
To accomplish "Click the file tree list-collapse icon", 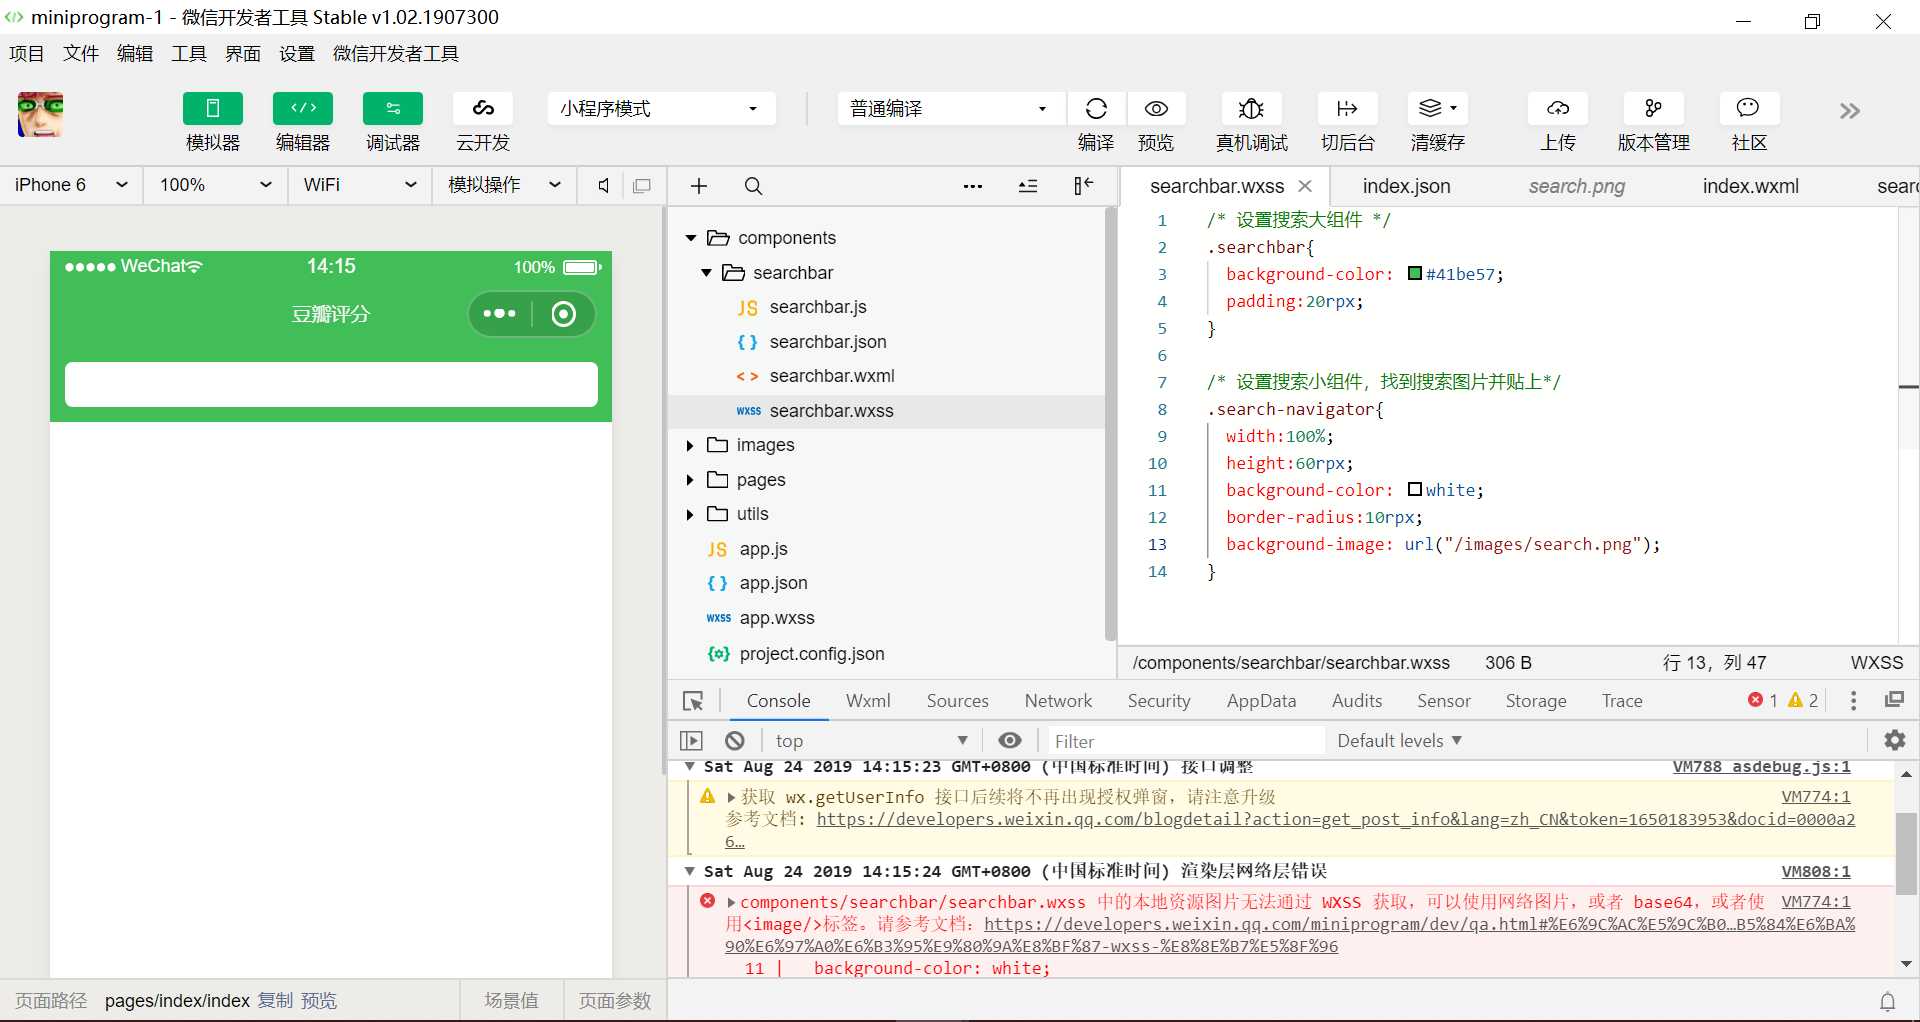I will (1028, 186).
